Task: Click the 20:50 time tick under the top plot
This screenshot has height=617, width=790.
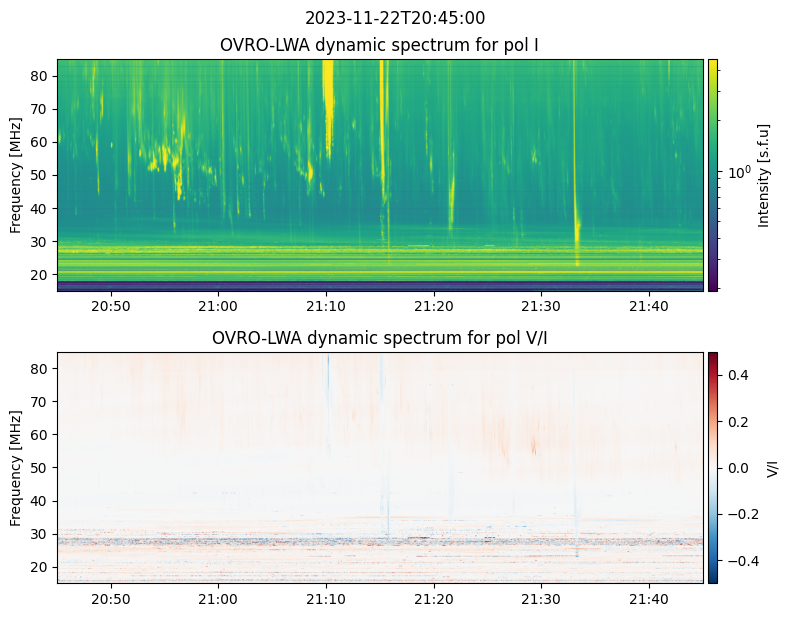Action: (110, 305)
